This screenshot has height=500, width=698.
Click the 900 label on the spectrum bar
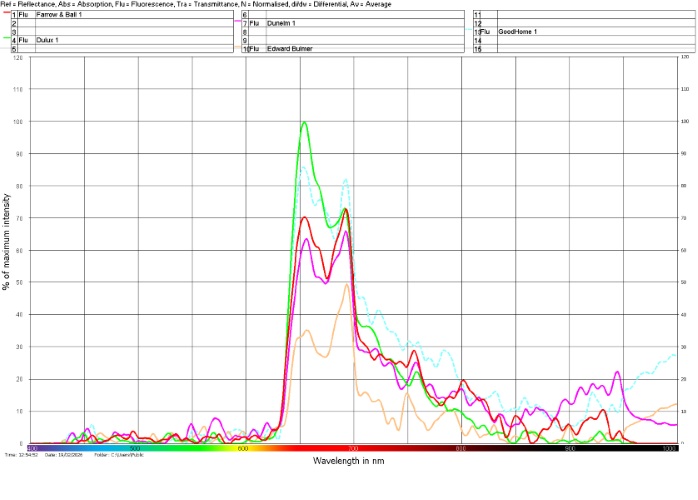click(570, 448)
